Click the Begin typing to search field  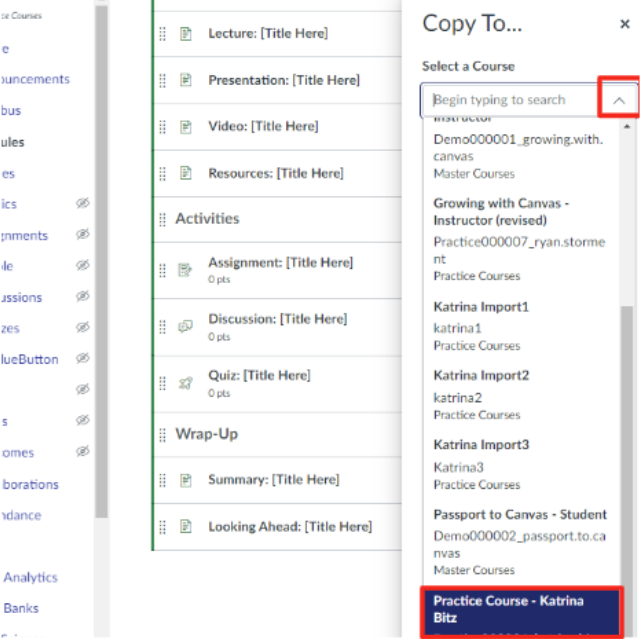[x=510, y=100]
